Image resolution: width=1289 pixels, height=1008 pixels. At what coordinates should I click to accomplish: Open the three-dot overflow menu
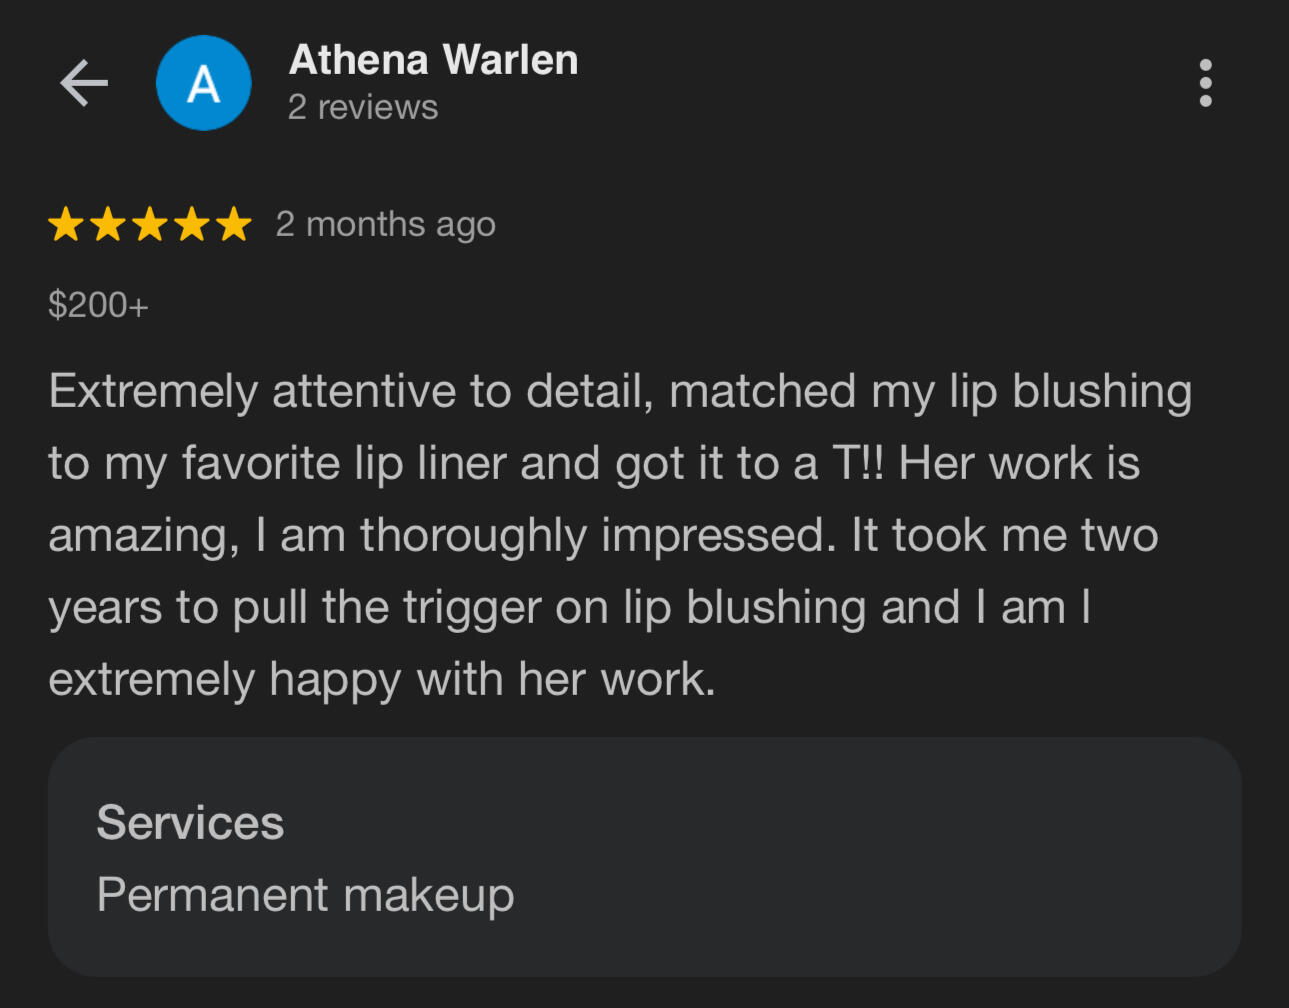1206,83
